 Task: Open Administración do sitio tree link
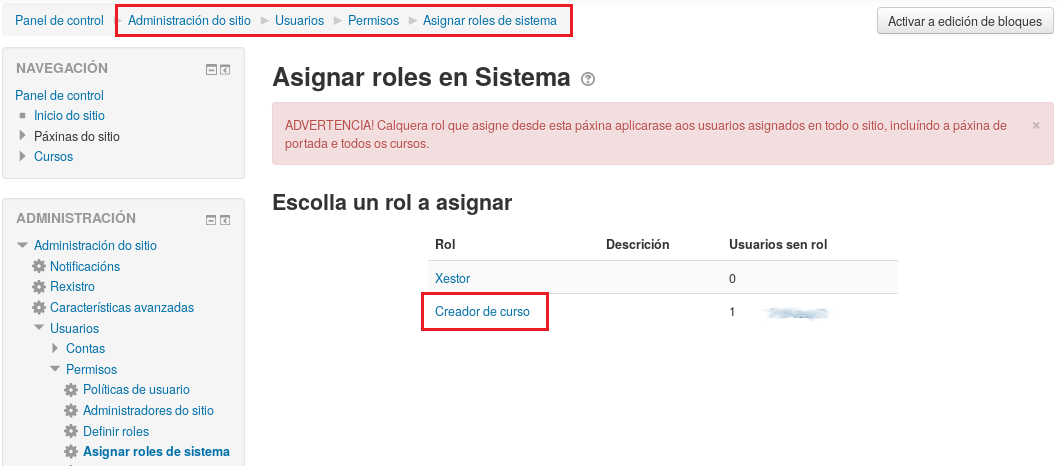[x=95, y=245]
